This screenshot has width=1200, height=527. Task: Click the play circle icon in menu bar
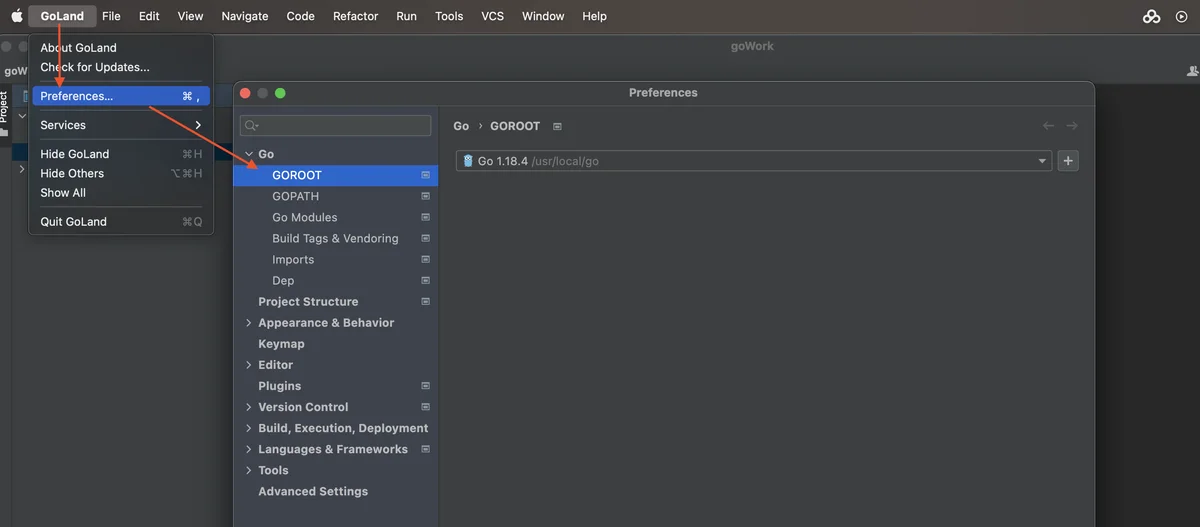click(x=1181, y=16)
